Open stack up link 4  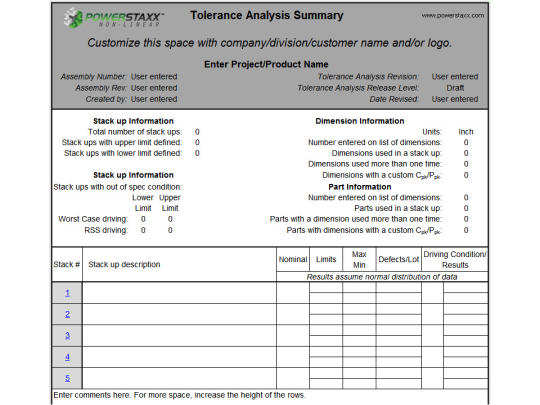[x=67, y=357]
